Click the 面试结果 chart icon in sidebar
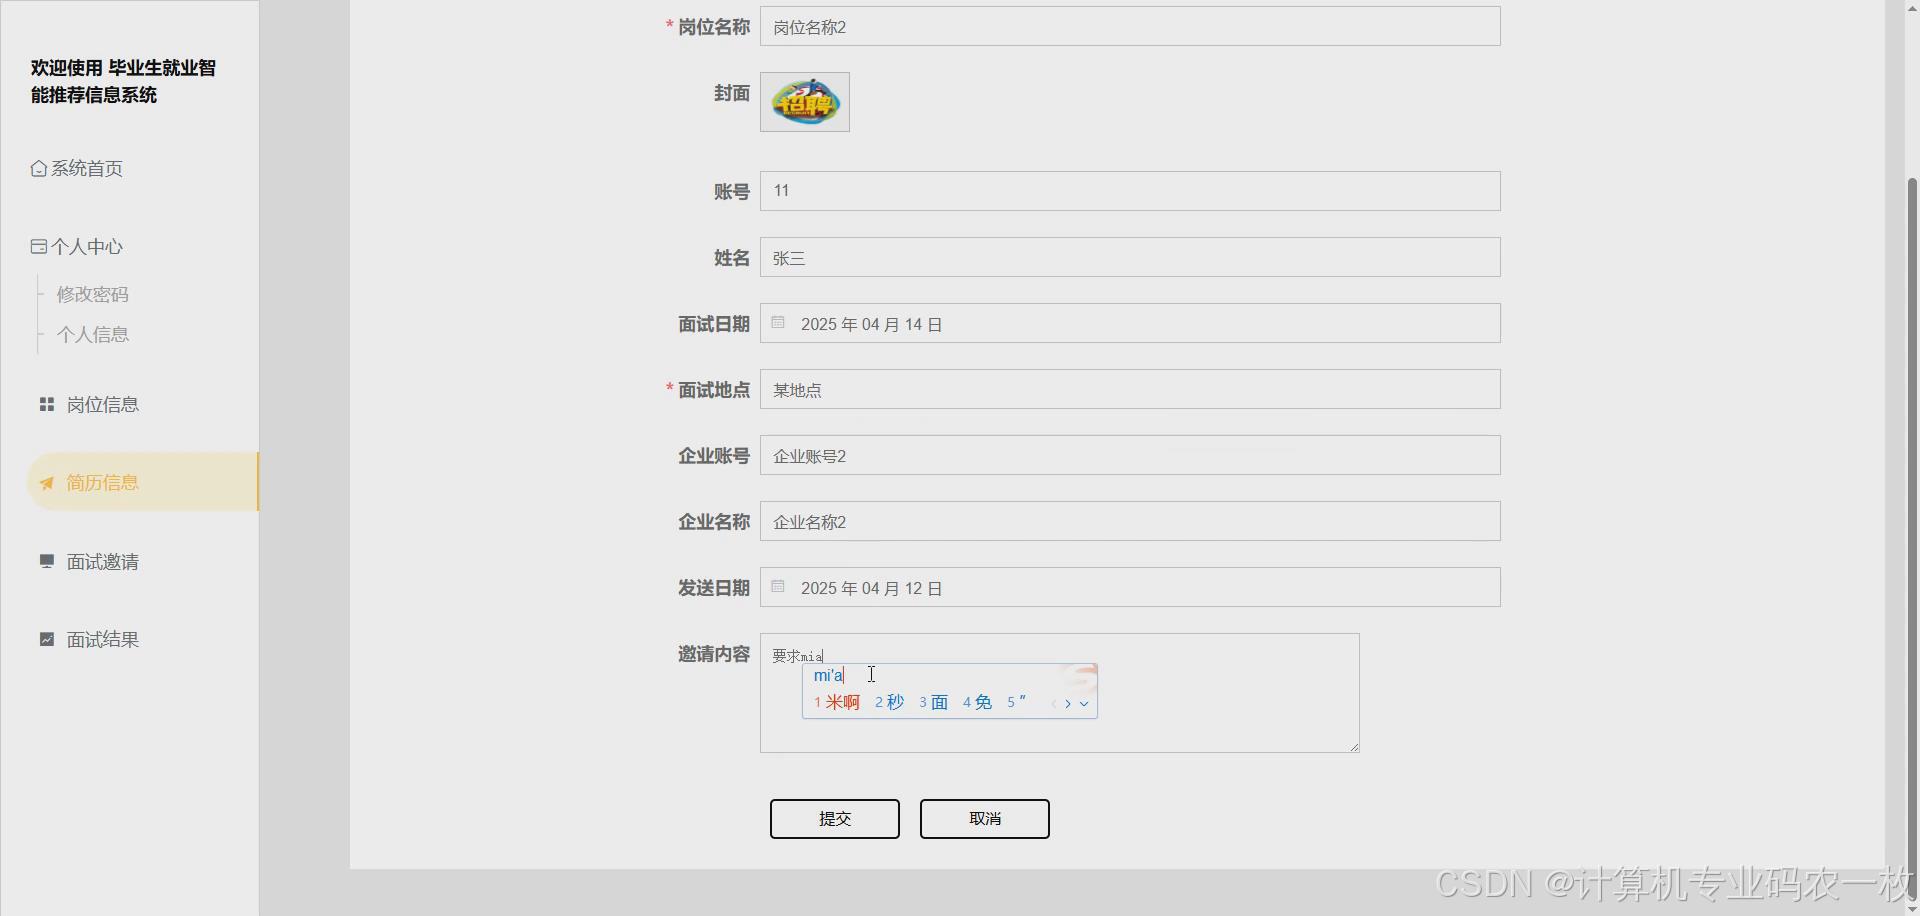The image size is (1920, 916). (46, 639)
